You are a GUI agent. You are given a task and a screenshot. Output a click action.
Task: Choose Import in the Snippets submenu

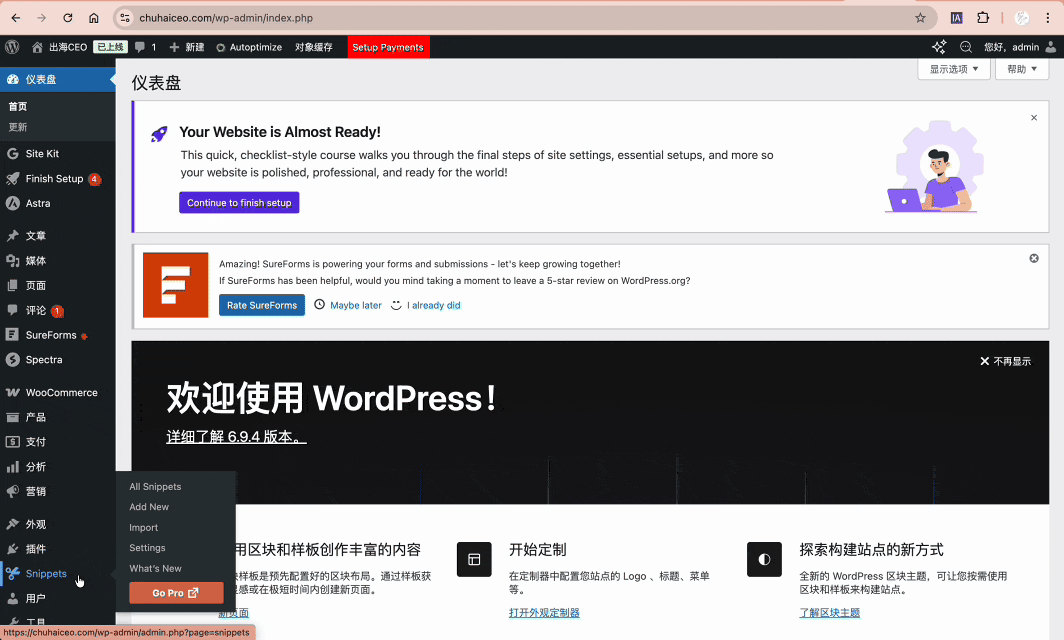144,528
